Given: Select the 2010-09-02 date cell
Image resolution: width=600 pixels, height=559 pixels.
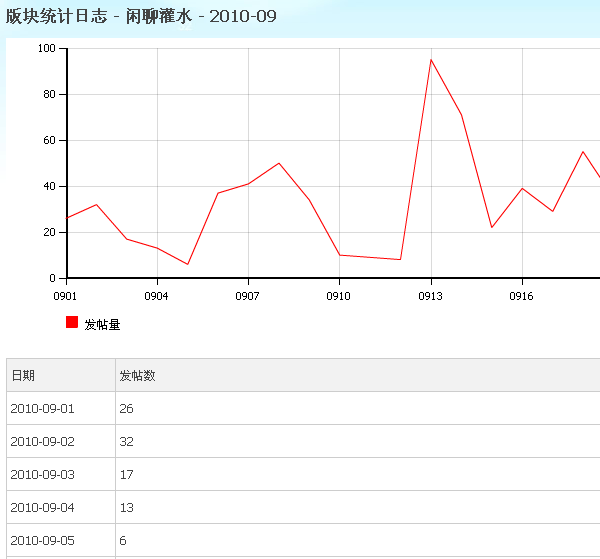Looking at the screenshot, I should point(42,441).
